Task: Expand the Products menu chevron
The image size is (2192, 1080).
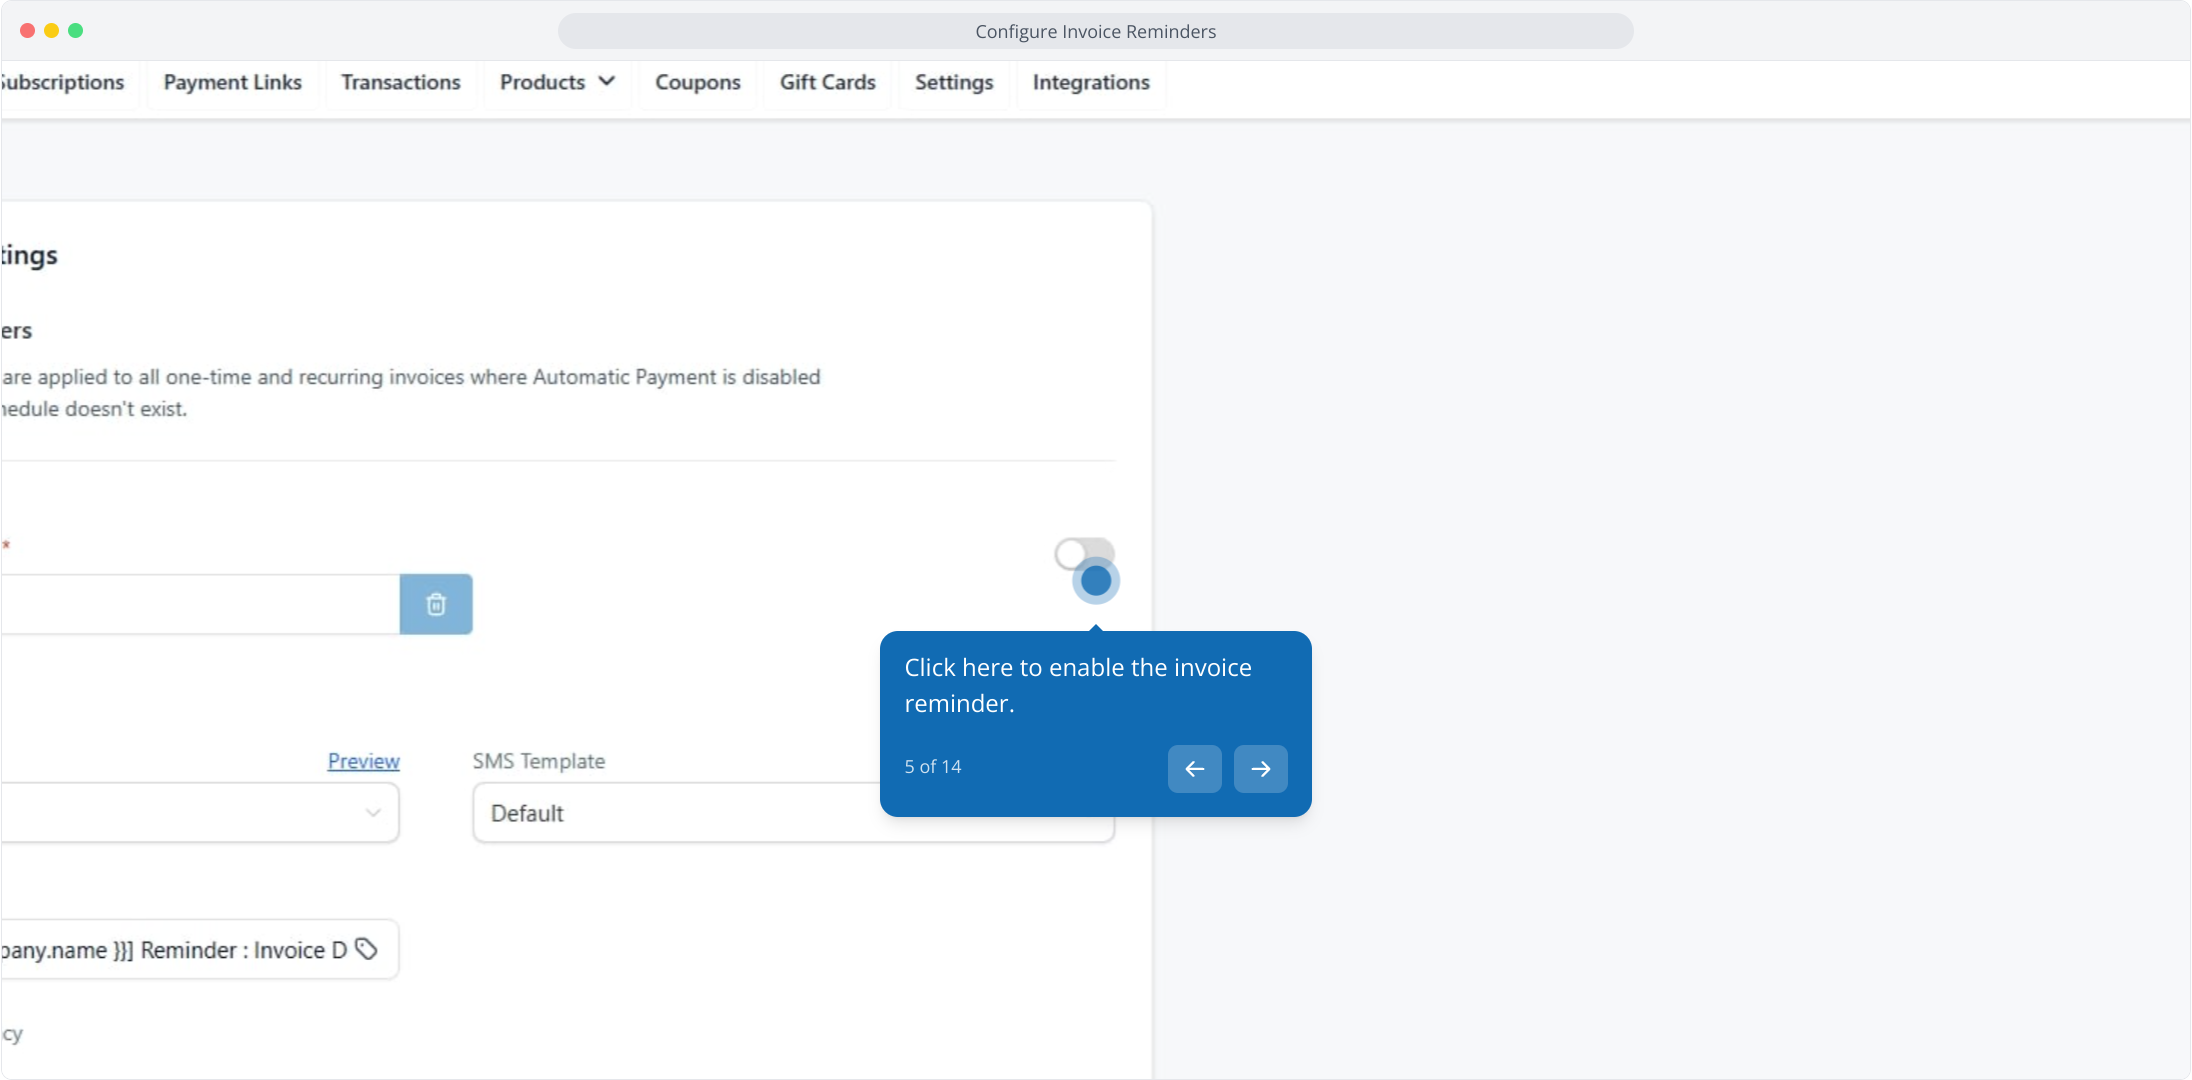Action: click(607, 82)
